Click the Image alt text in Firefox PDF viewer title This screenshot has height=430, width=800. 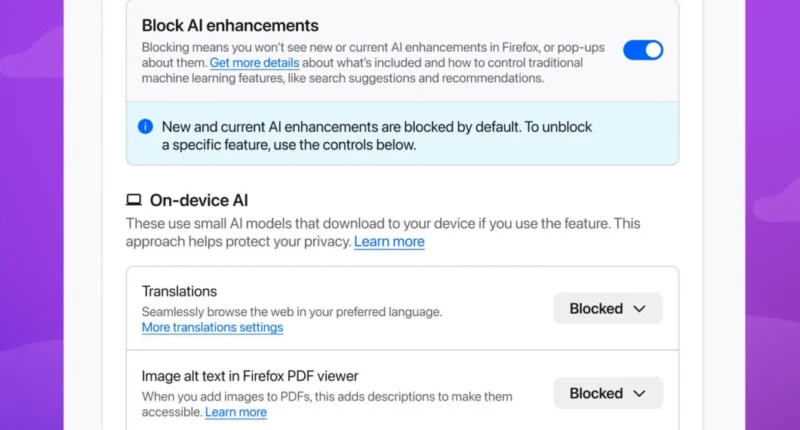(250, 376)
